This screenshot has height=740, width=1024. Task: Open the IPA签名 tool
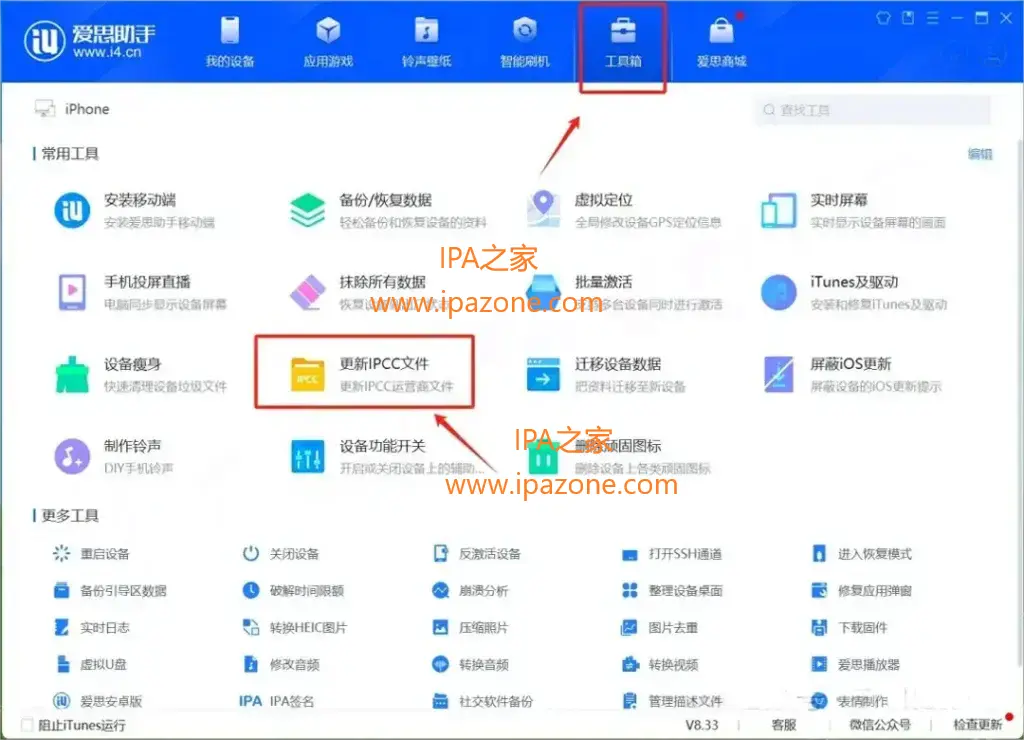[276, 701]
